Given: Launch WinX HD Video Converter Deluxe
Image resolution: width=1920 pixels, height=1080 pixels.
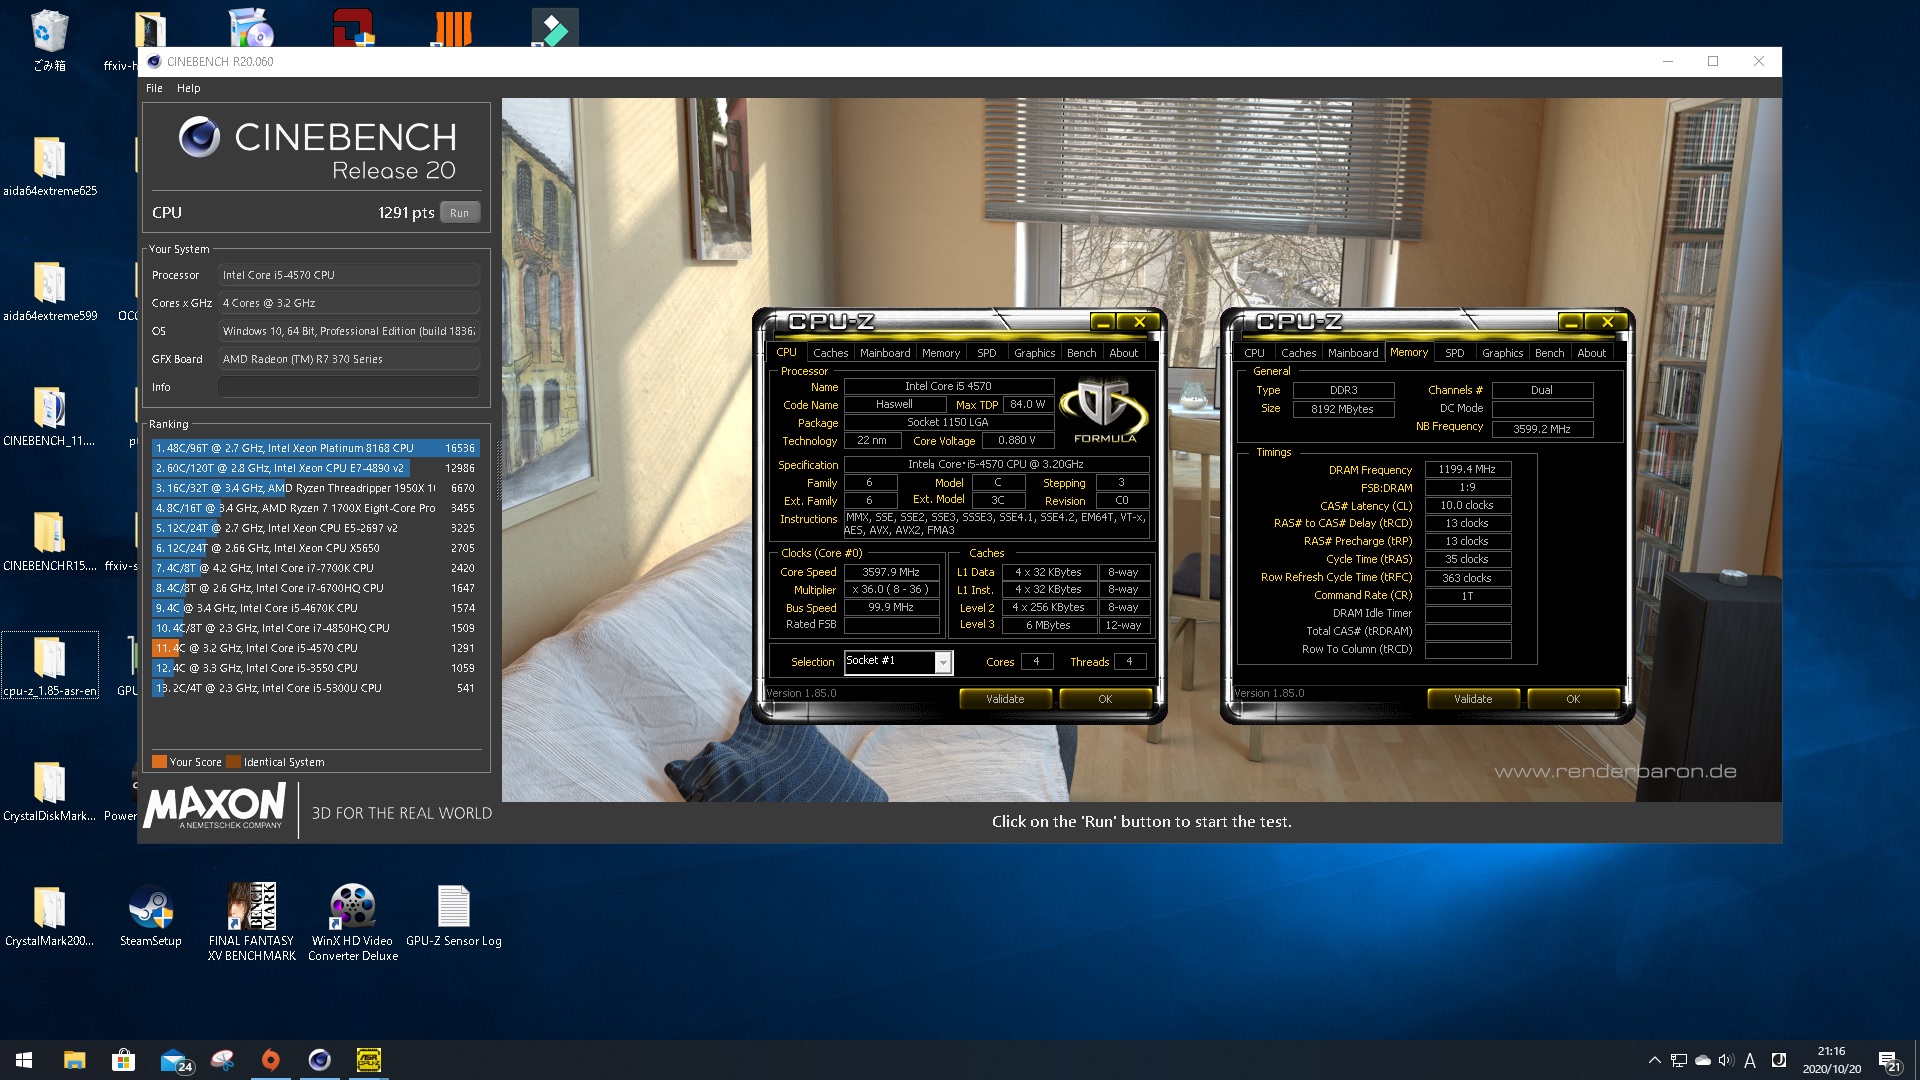Looking at the screenshot, I should (x=353, y=922).
